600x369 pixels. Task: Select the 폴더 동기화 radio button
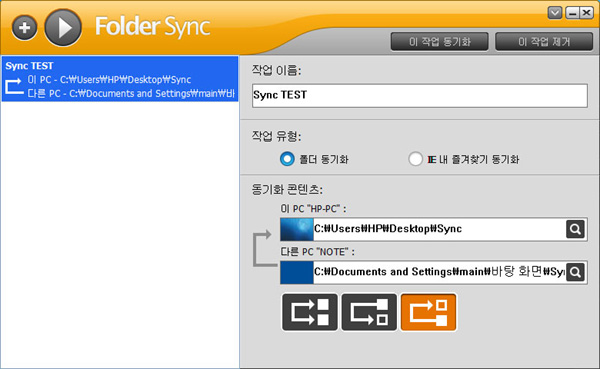pos(287,158)
